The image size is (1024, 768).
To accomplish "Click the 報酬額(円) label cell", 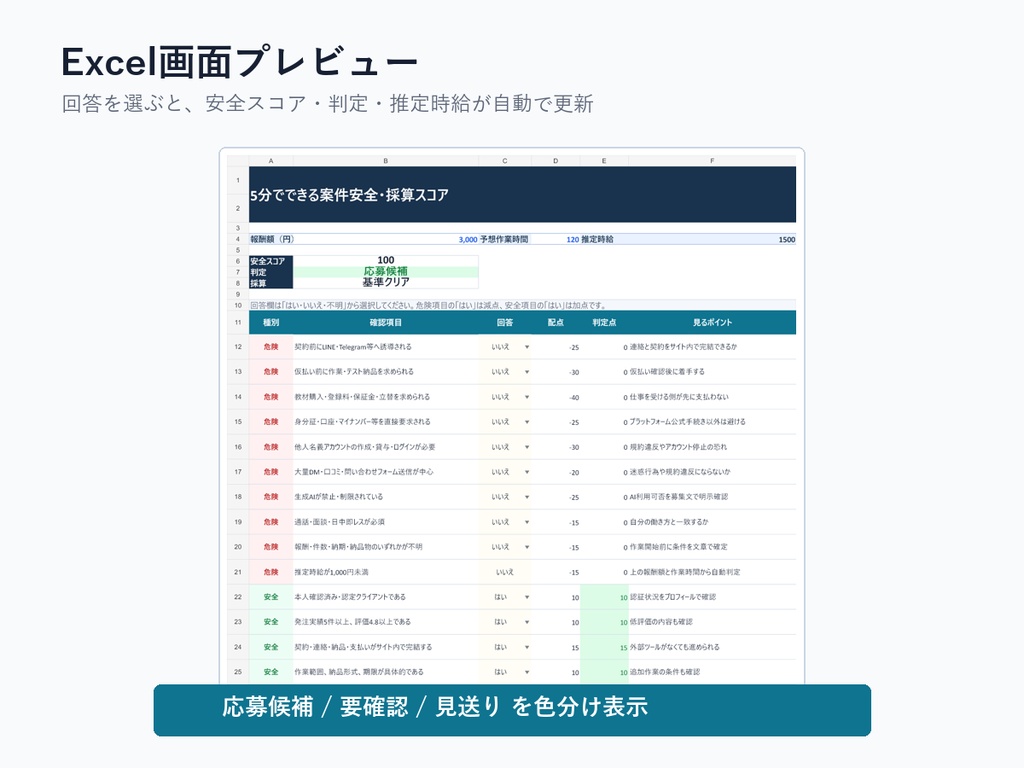I will [x=272, y=240].
